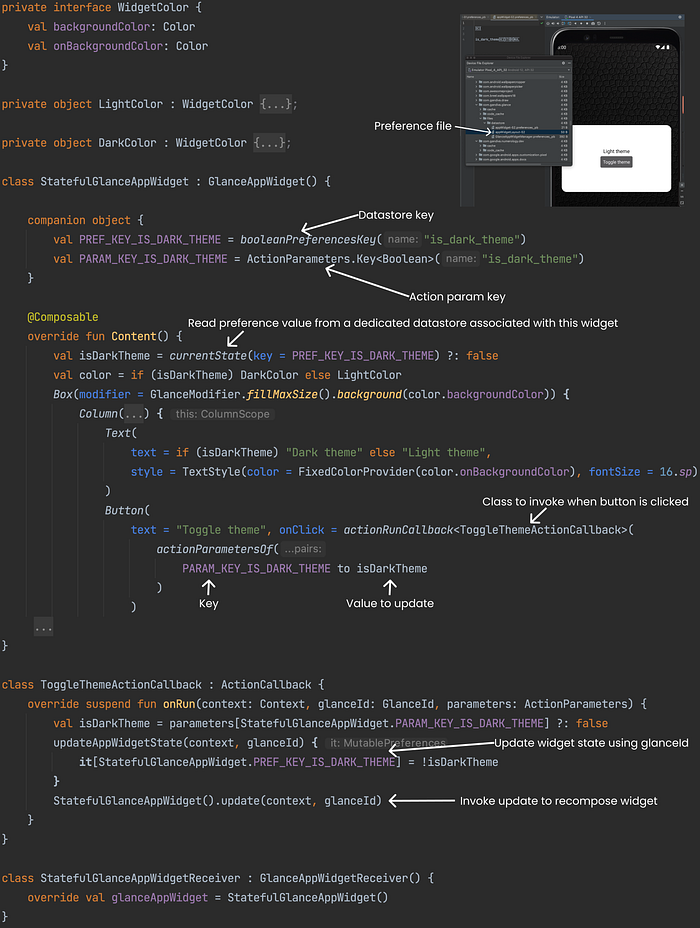
Task: Expand the folded '...' block below the Button call
Action: coord(43,627)
